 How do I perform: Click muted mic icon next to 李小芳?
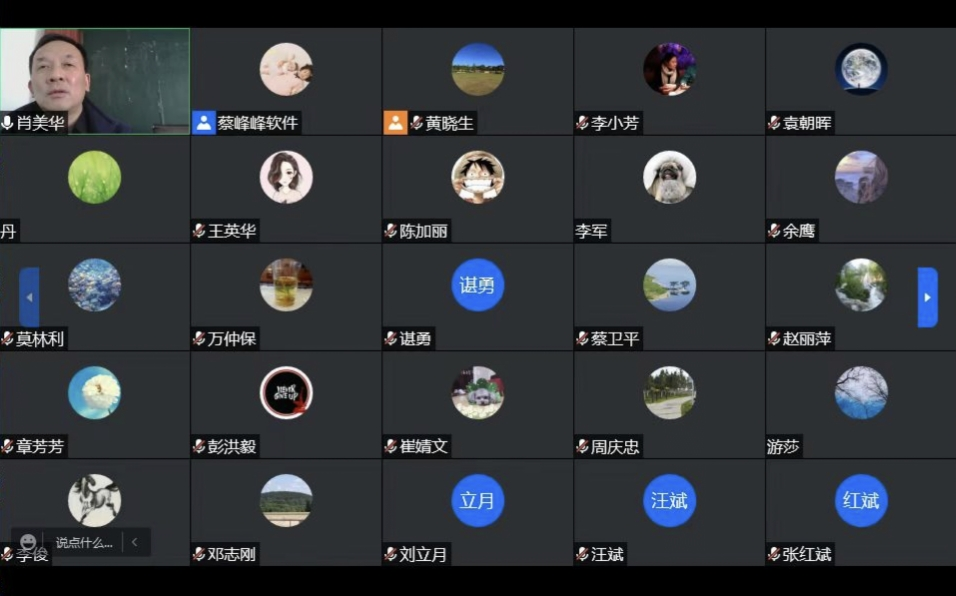(x=582, y=123)
